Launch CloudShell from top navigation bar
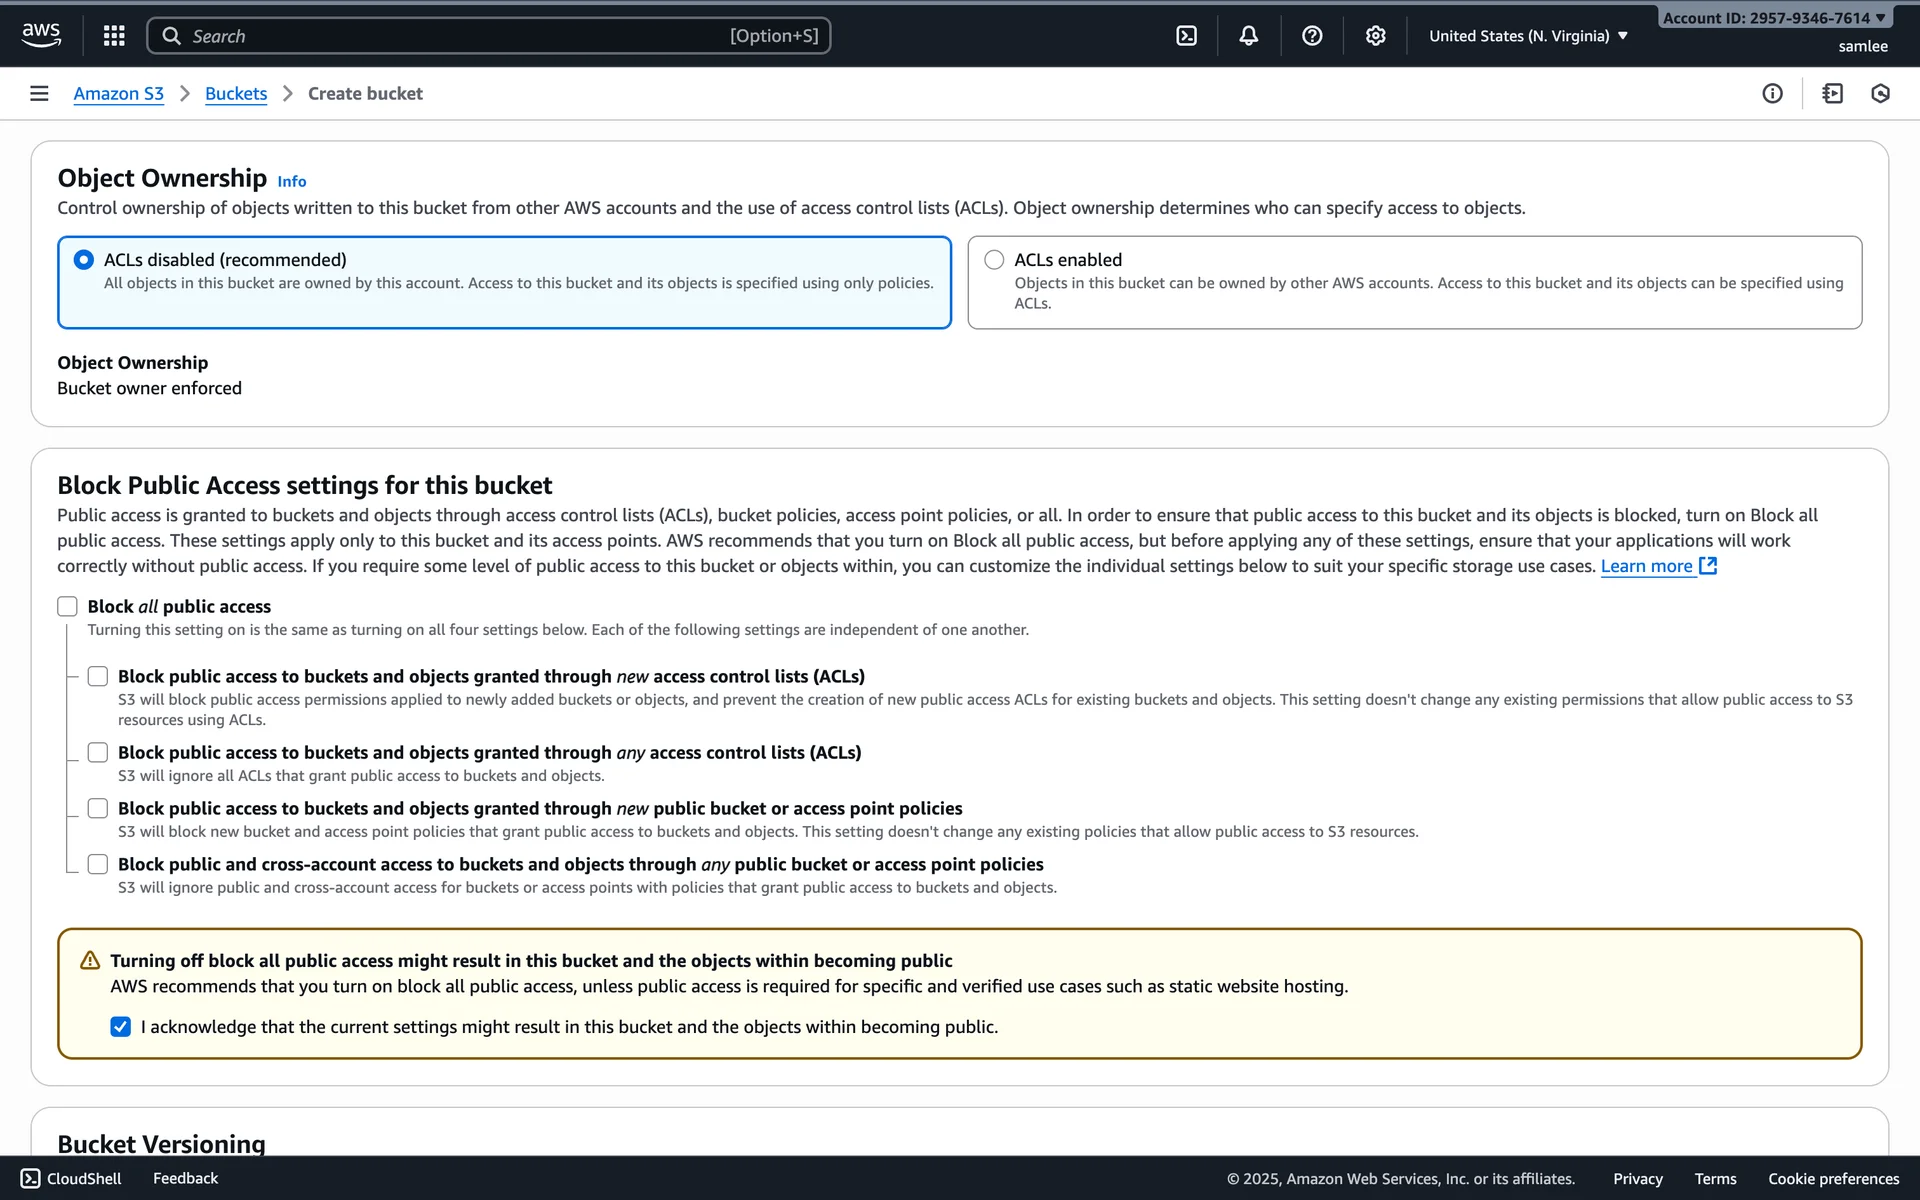Screen dimensions: 1920x1200 tap(1186, 36)
